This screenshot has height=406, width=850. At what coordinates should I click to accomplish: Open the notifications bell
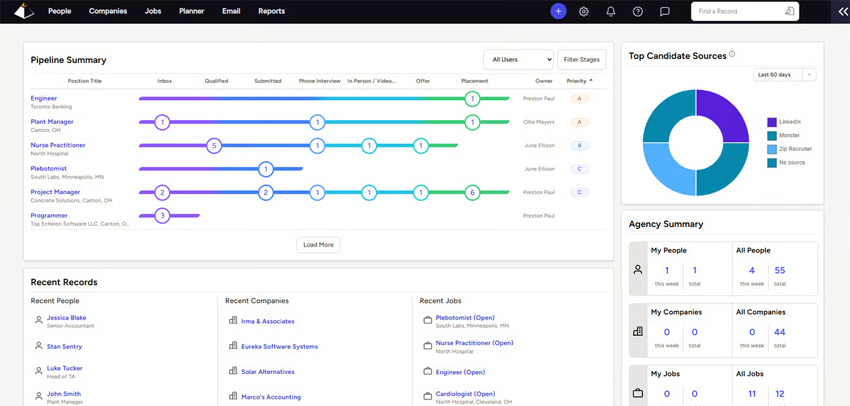coord(611,11)
